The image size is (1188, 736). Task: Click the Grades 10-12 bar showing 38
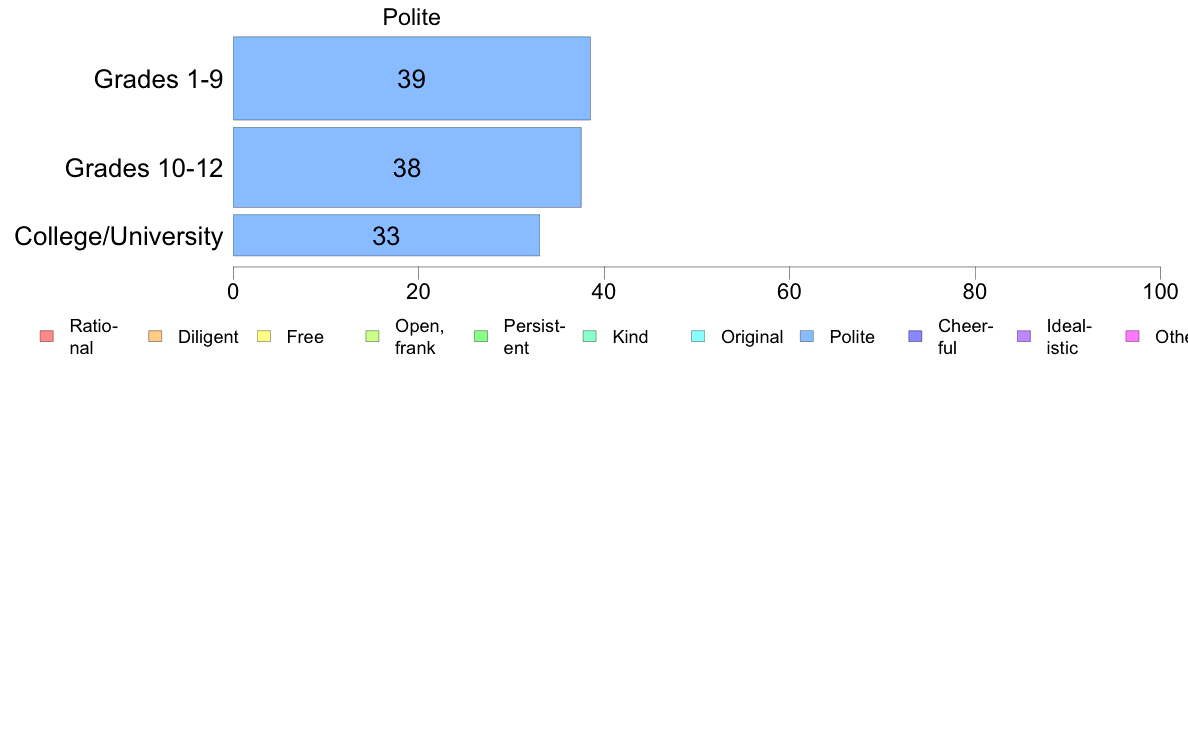[406, 168]
